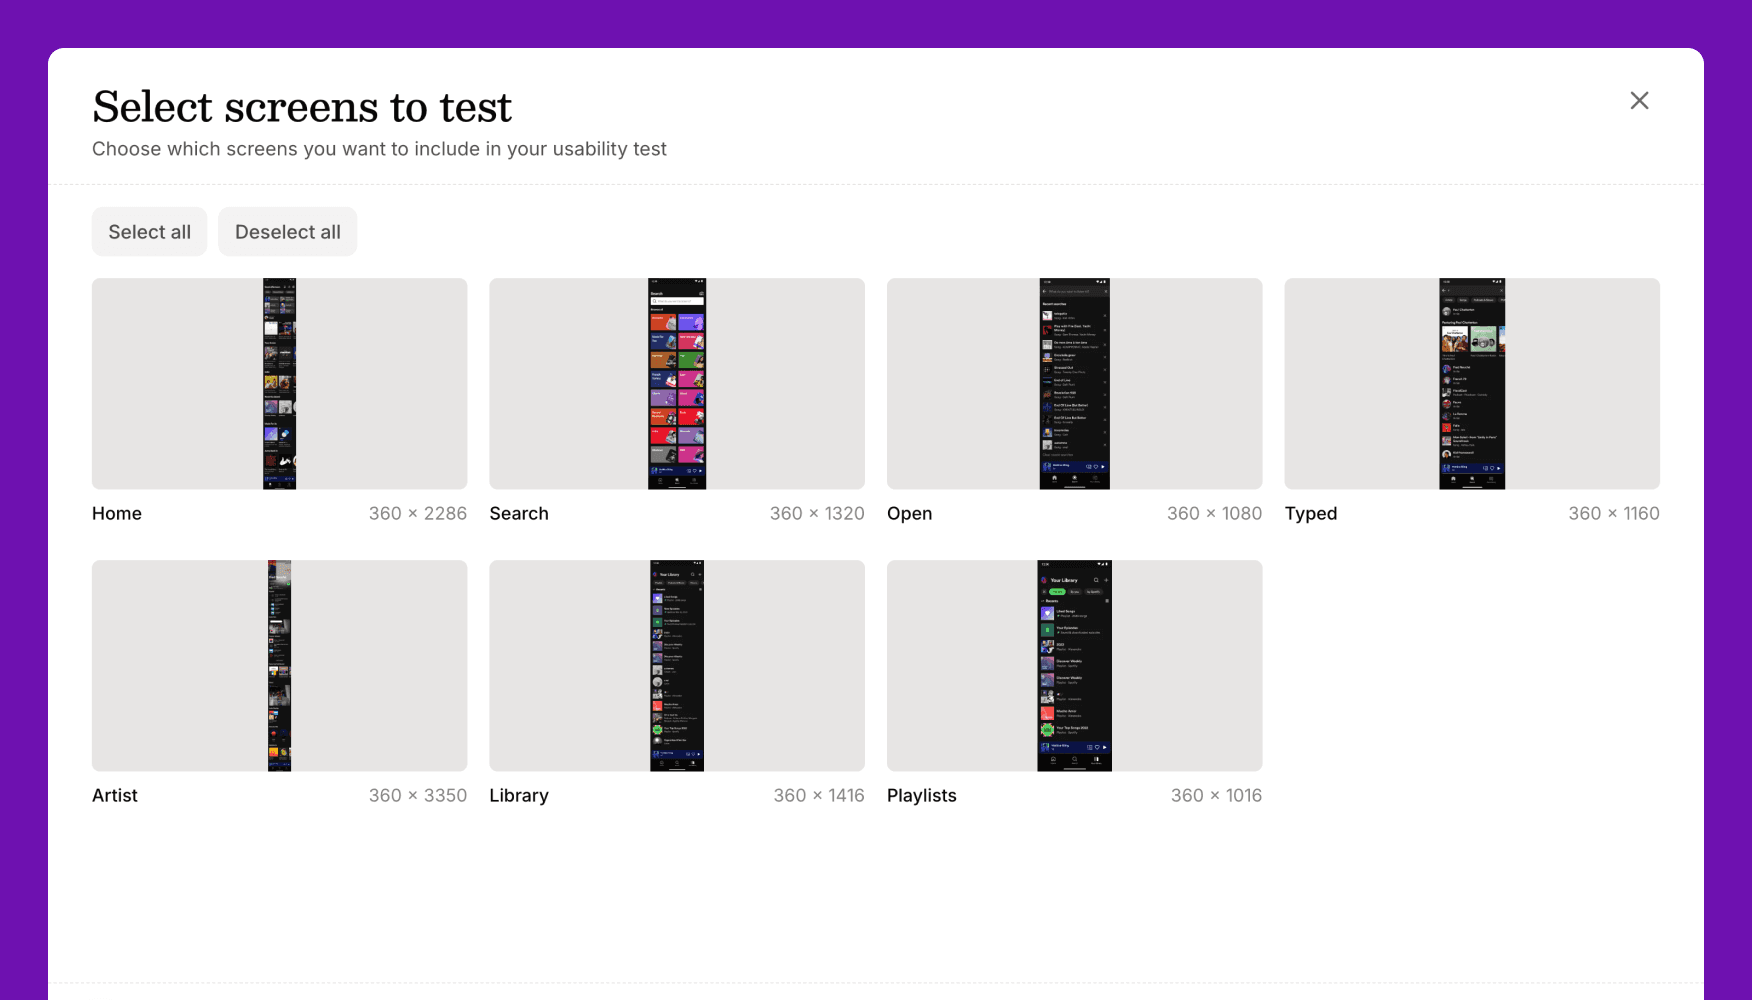1752x1000 pixels.
Task: Select the Search screen thumbnail
Action: (677, 384)
